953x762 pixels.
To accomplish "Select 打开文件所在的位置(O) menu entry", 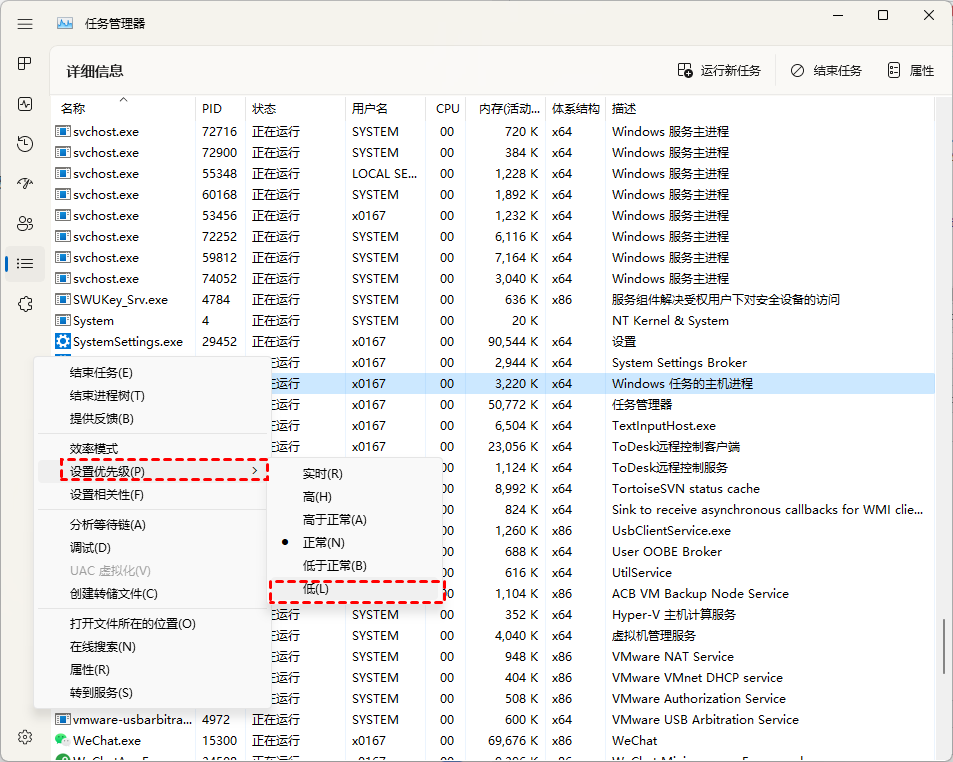I will coord(132,624).
